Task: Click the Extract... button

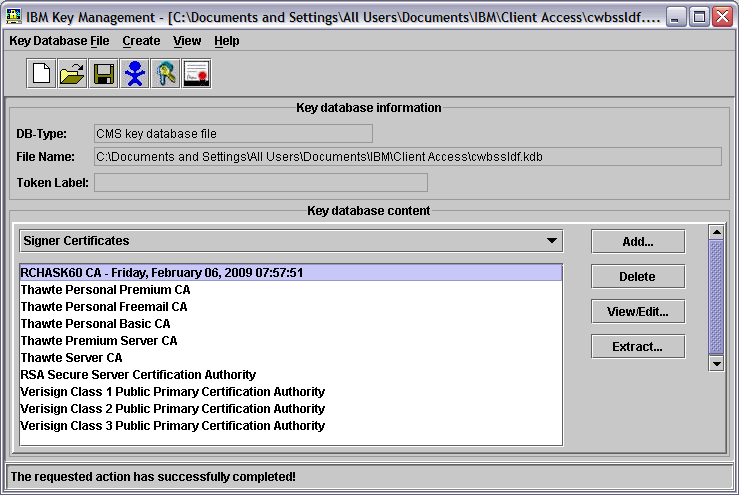Action: [638, 346]
